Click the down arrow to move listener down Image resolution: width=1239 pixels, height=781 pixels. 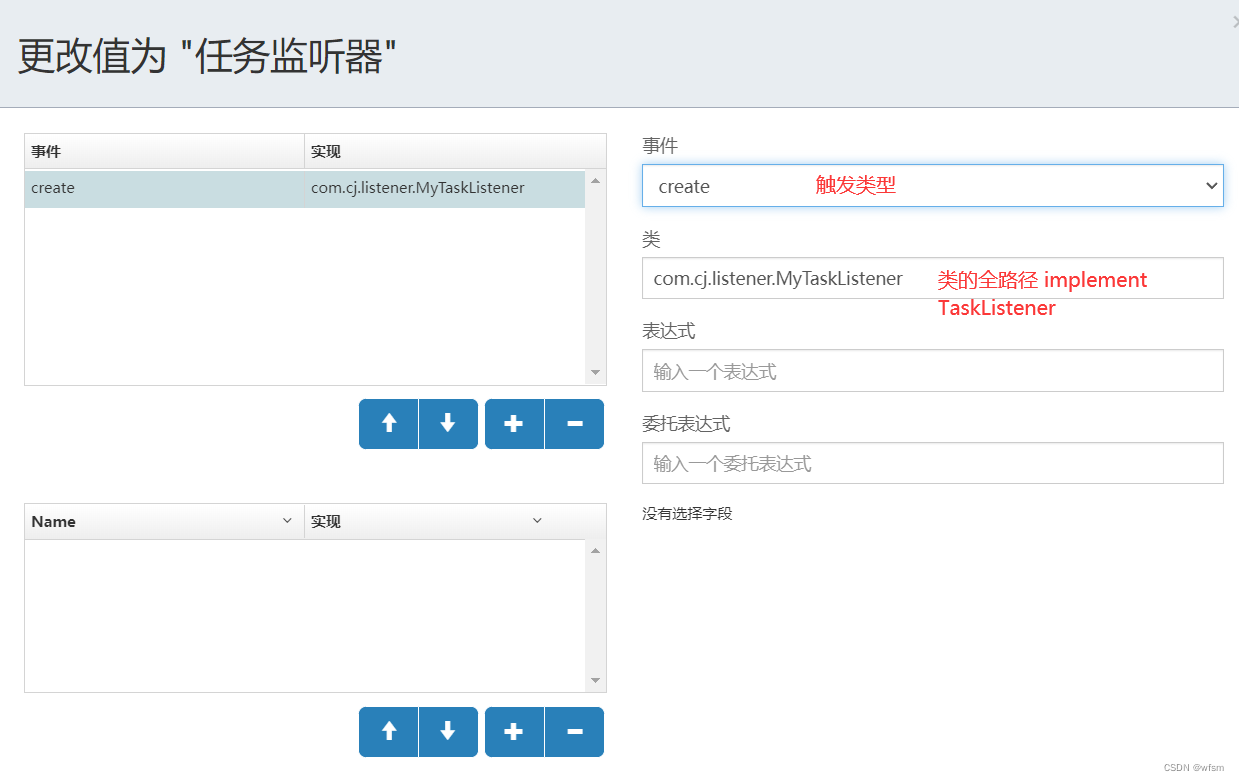448,423
